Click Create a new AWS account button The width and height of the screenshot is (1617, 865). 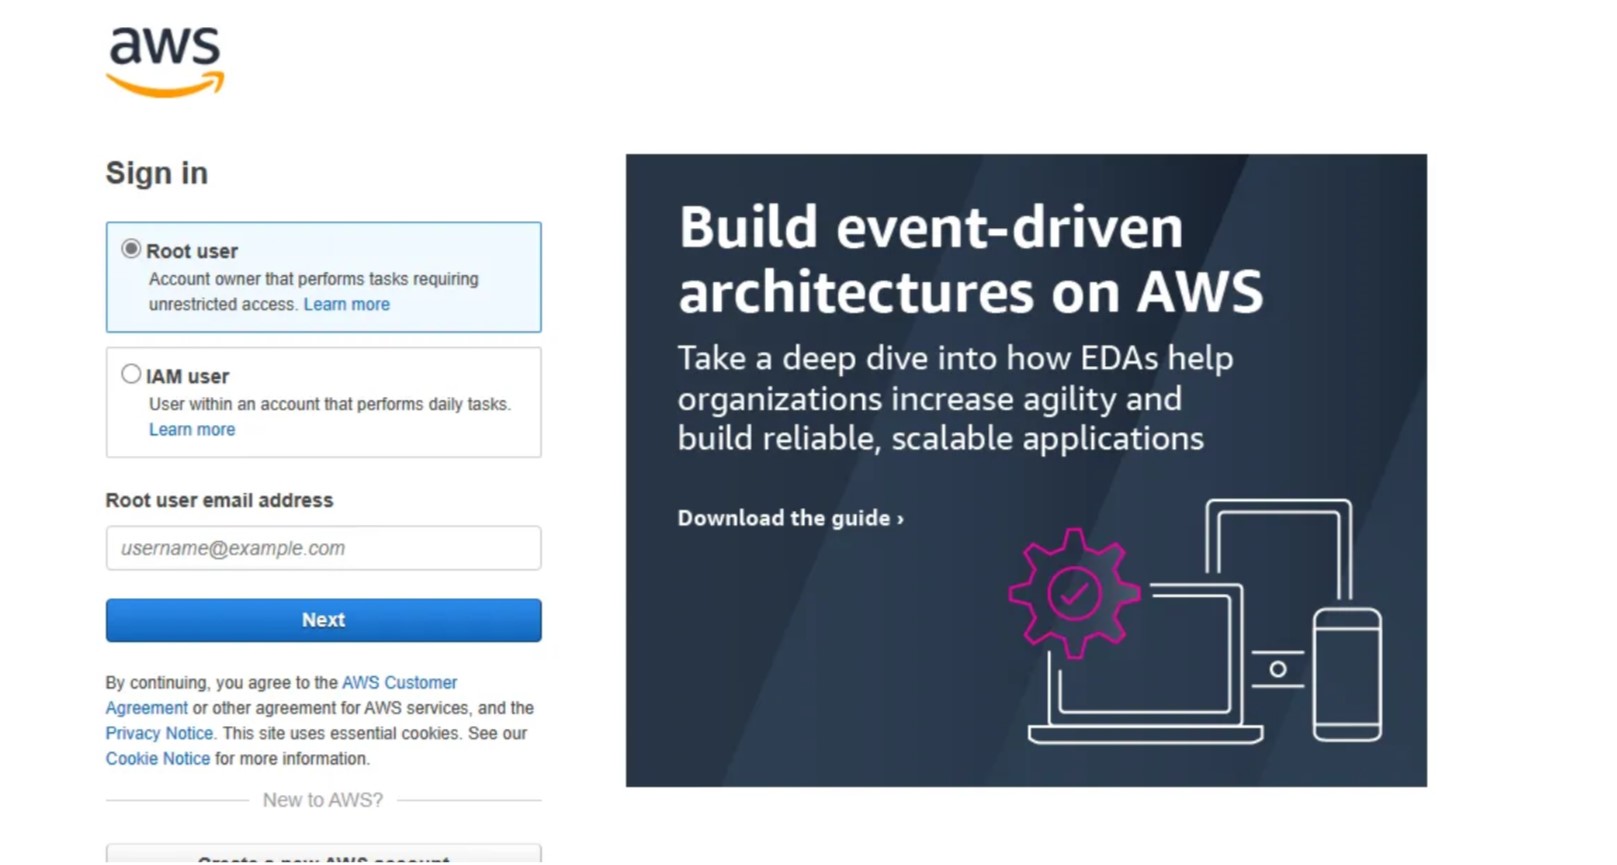click(323, 856)
